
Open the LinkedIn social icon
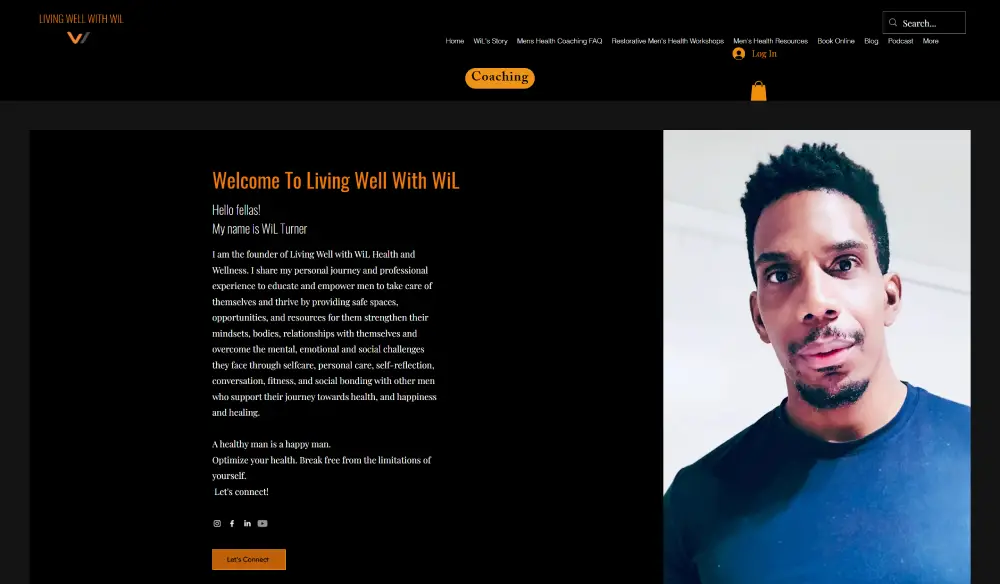click(x=247, y=523)
